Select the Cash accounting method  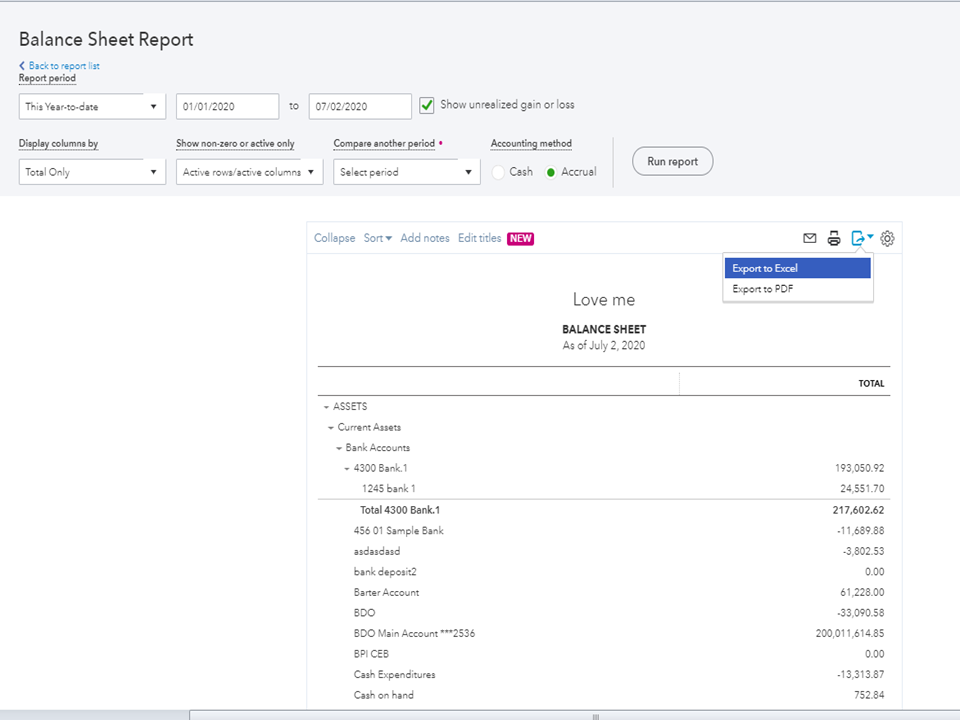pyautogui.click(x=499, y=172)
